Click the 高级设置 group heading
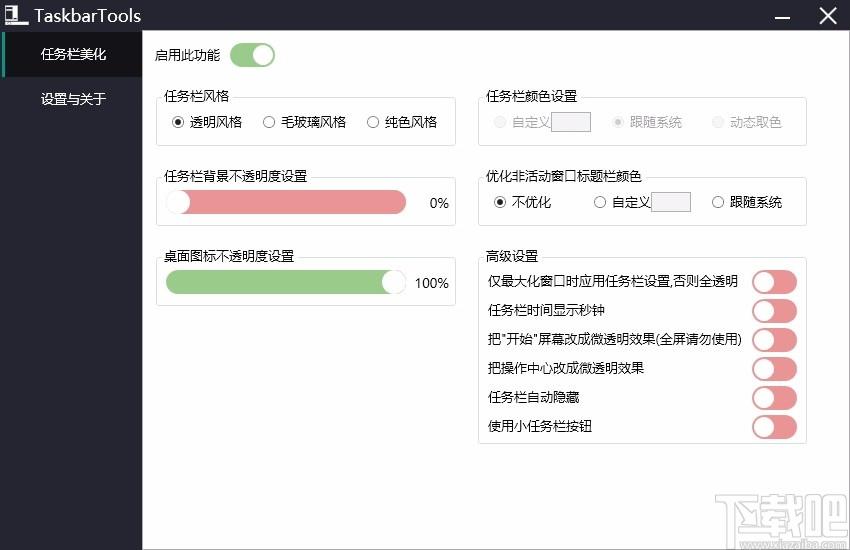The width and height of the screenshot is (850, 550). pos(512,256)
